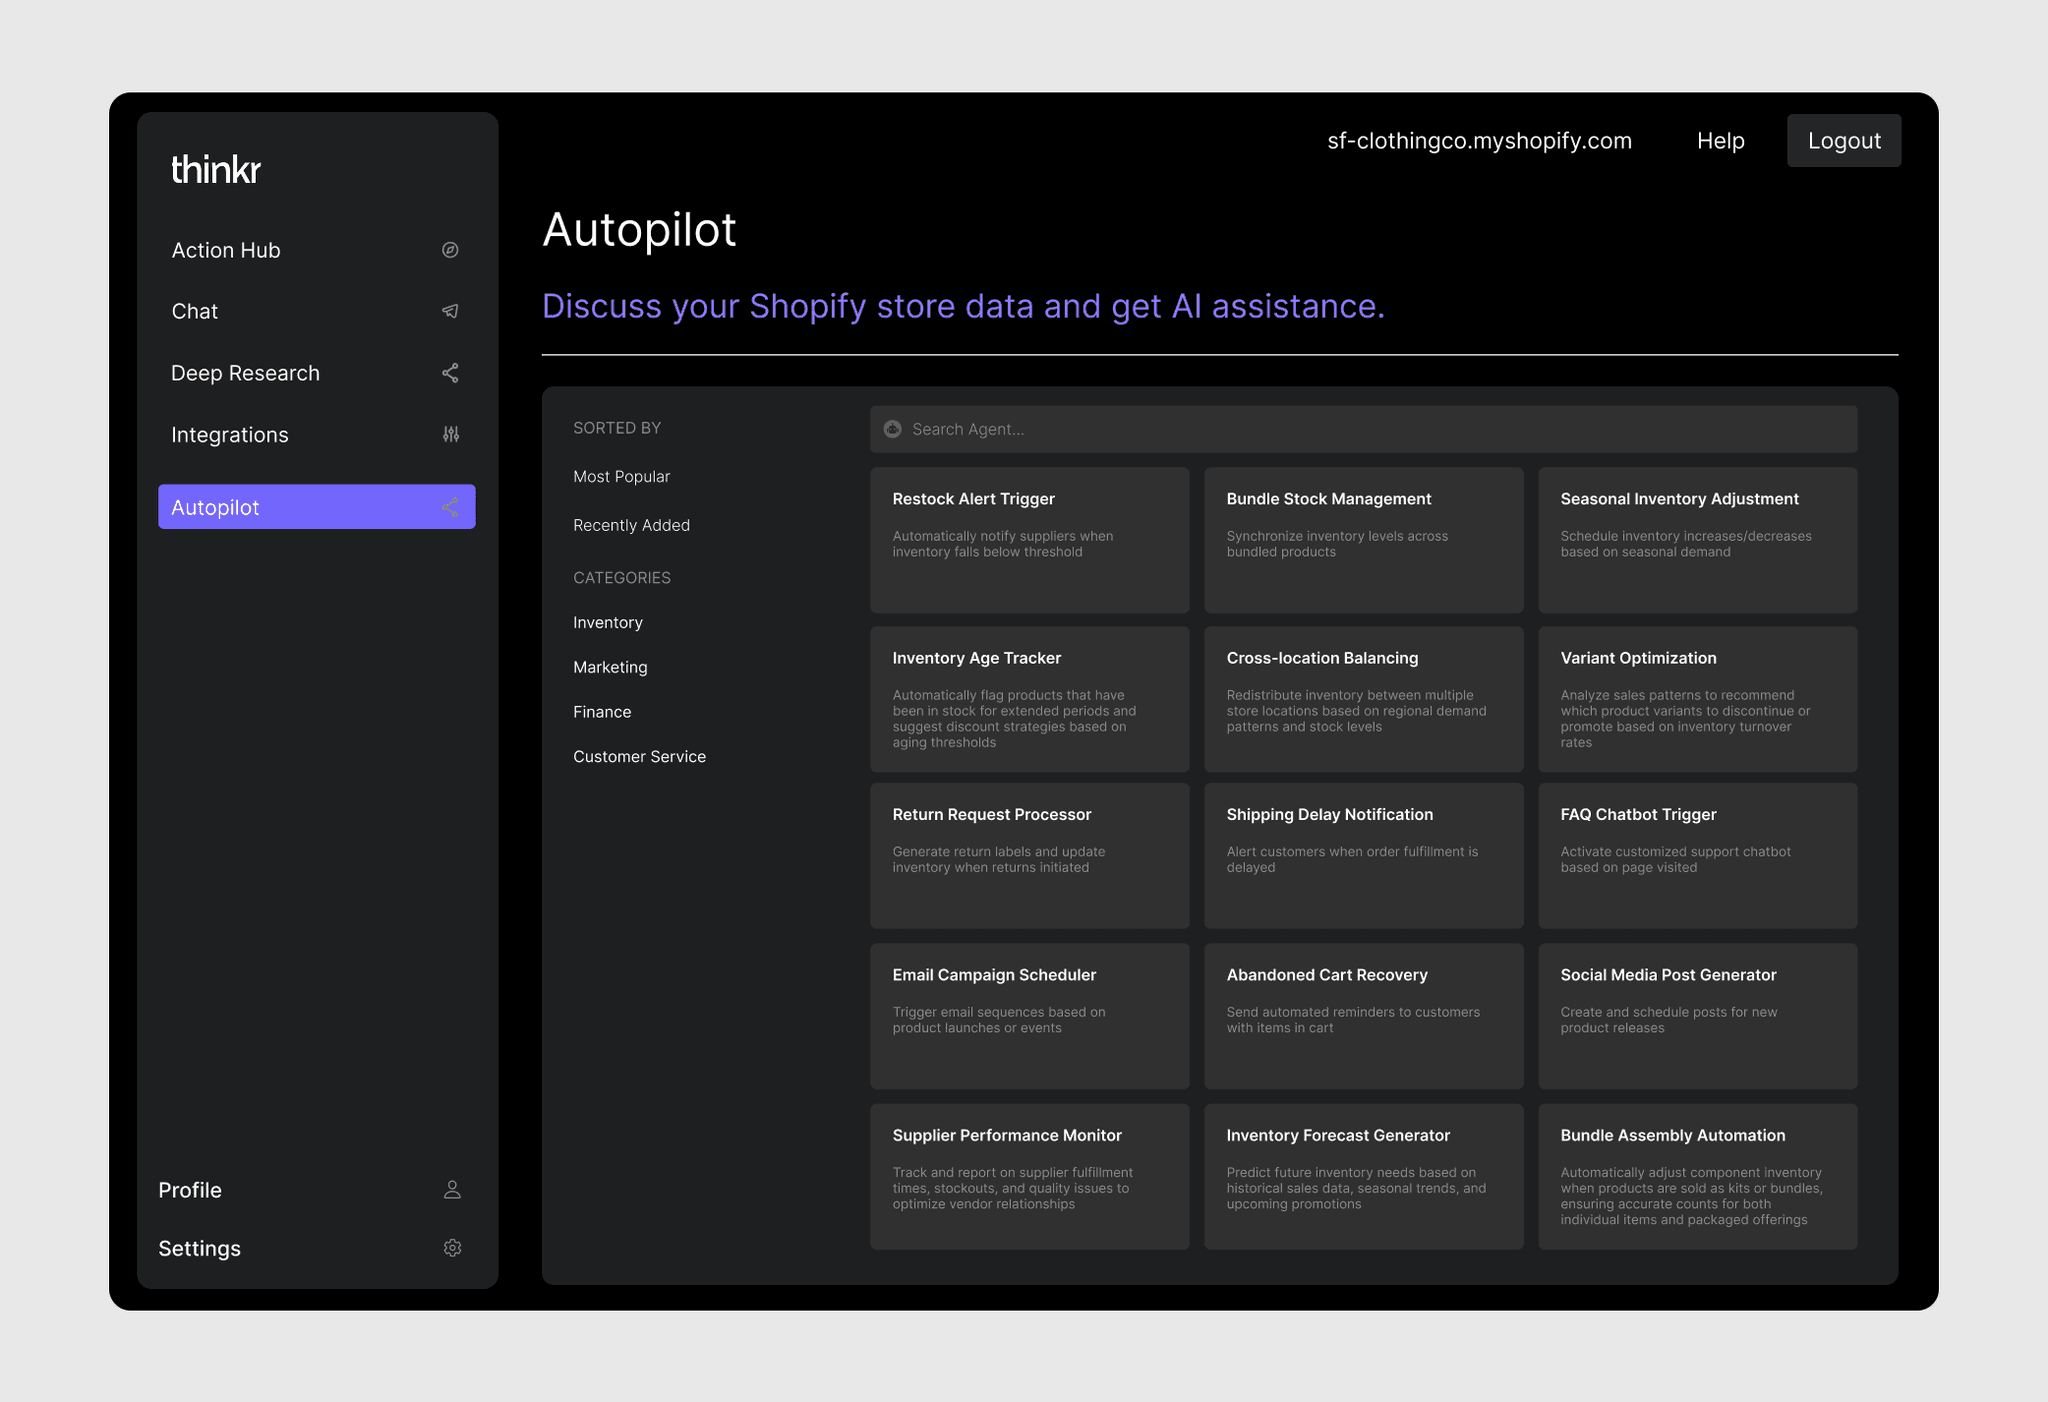2048x1402 pixels.
Task: Open Action Hub via the compass icon
Action: point(450,250)
